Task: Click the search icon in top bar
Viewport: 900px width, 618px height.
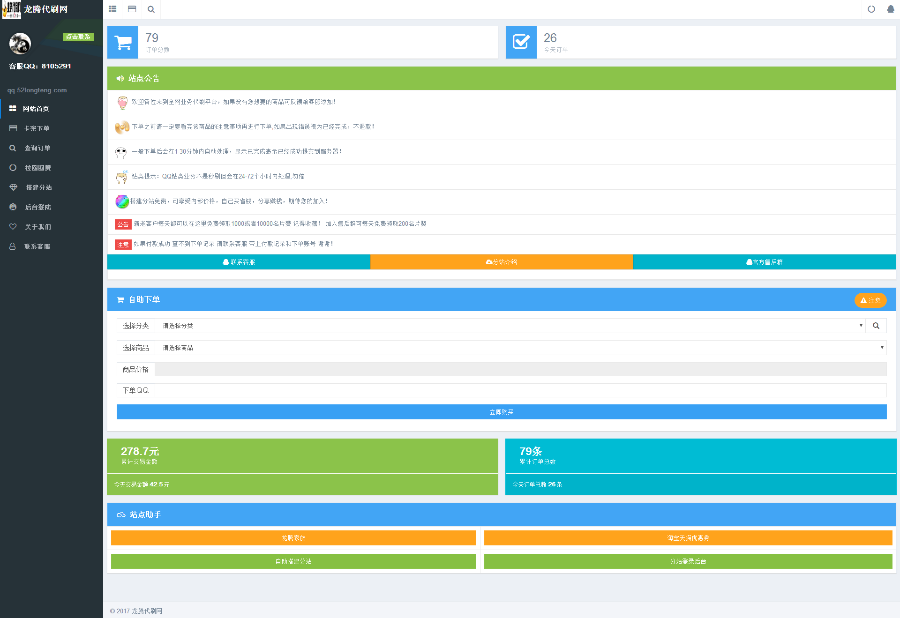Action: click(151, 9)
